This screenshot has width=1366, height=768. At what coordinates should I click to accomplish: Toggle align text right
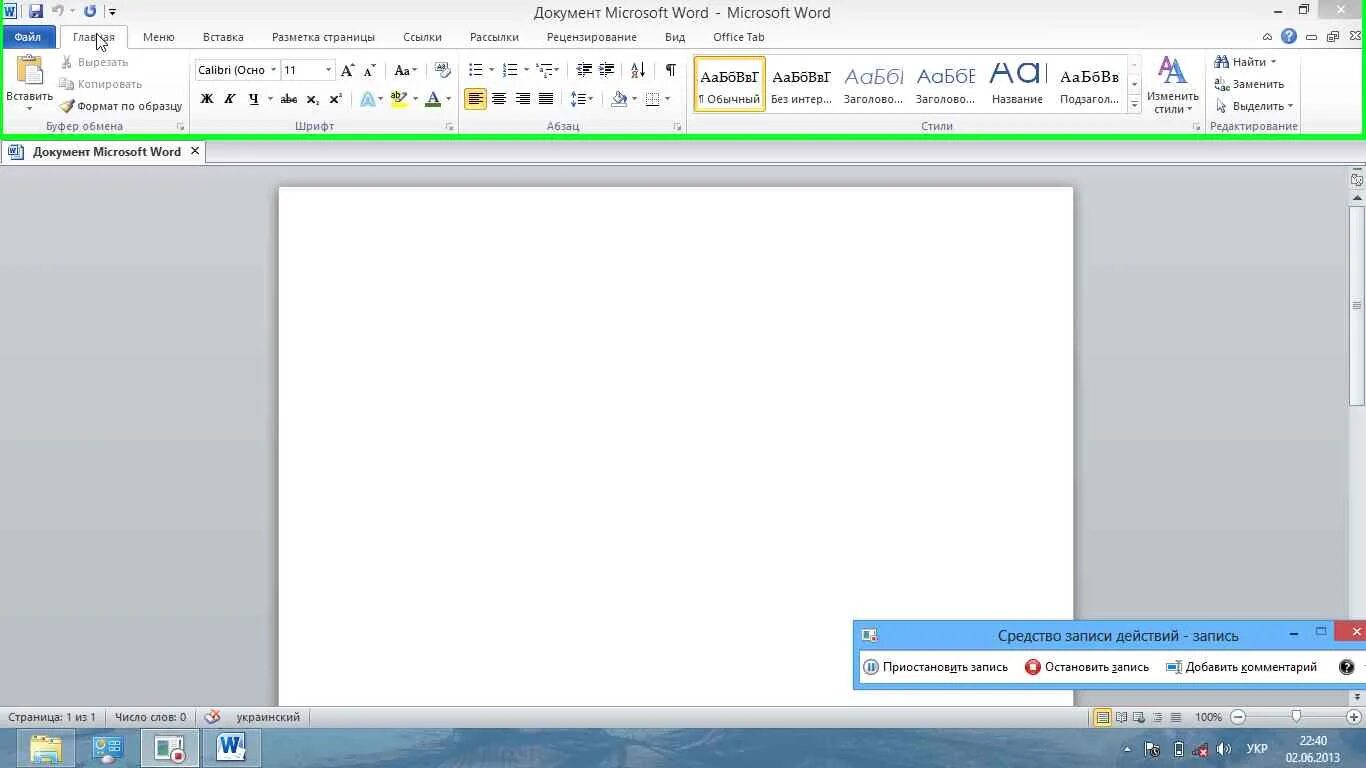(522, 99)
